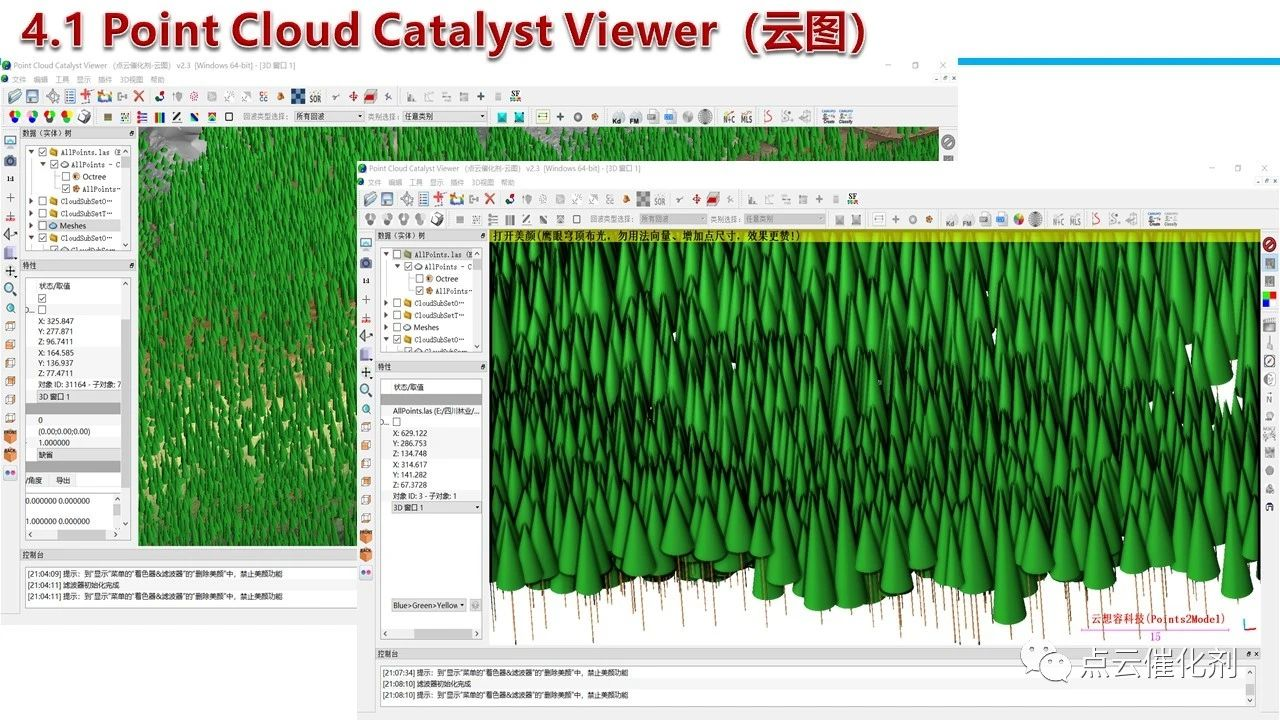Open 所有回波 dropdown in back window
The height and width of the screenshot is (720, 1280).
329,117
